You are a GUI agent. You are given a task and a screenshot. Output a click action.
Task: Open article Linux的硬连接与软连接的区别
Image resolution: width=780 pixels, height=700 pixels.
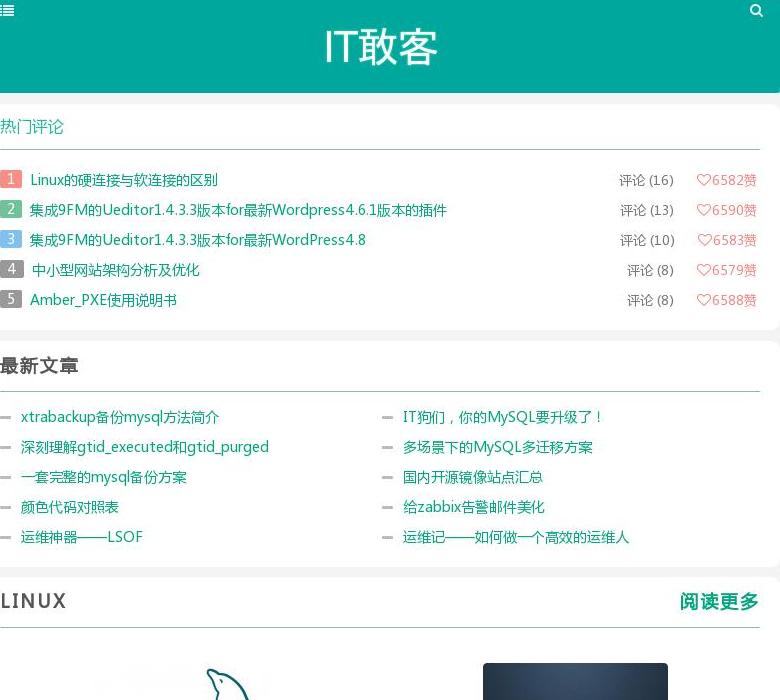[124, 180]
